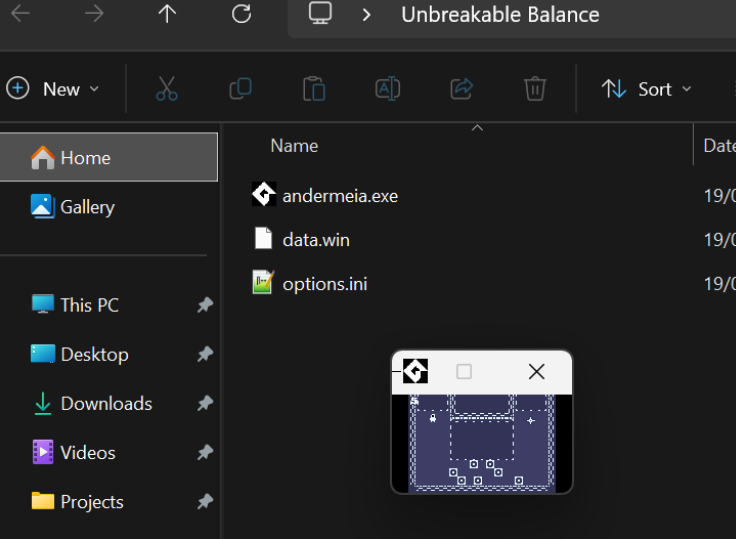Refresh the current folder view

click(241, 14)
